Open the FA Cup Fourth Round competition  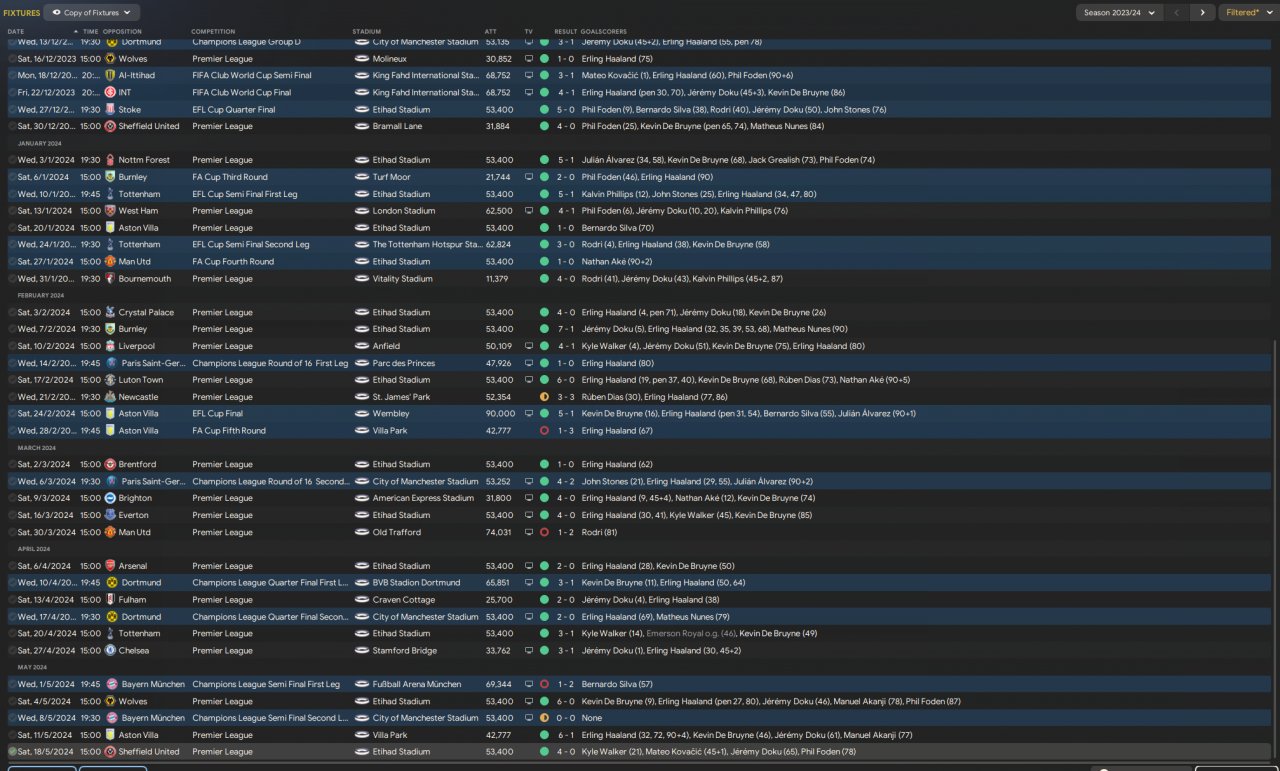(x=233, y=262)
